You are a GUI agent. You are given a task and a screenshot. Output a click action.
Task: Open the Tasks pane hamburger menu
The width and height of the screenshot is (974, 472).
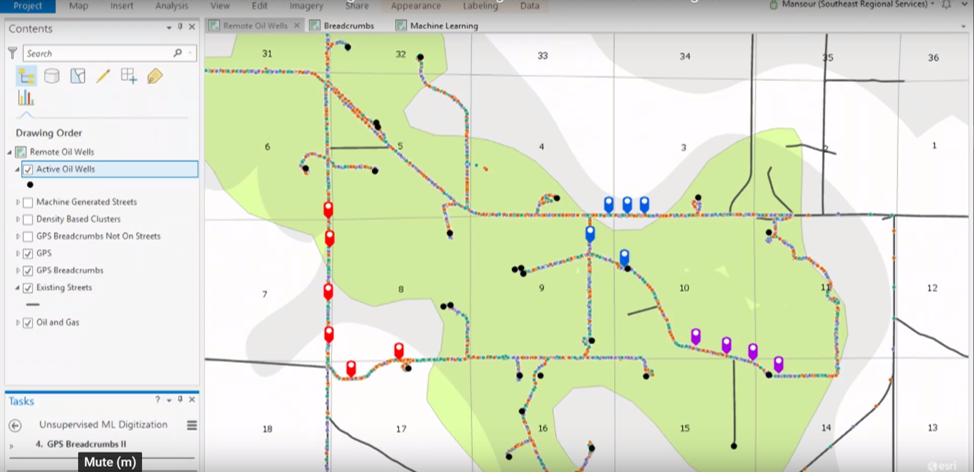coord(192,425)
